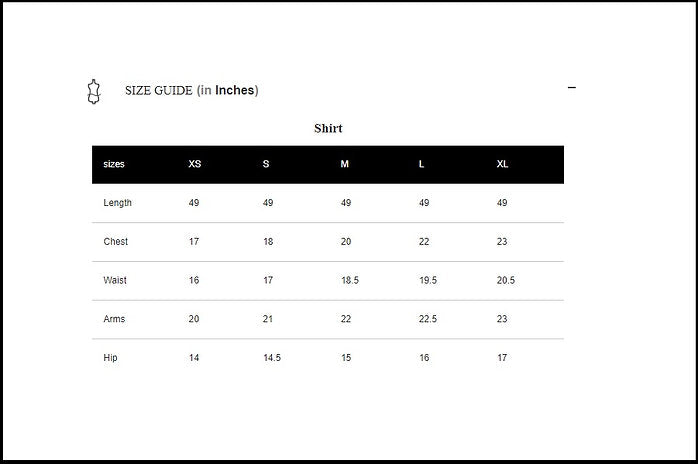Image resolution: width=698 pixels, height=464 pixels.
Task: Select the S column header
Action: 266,164
